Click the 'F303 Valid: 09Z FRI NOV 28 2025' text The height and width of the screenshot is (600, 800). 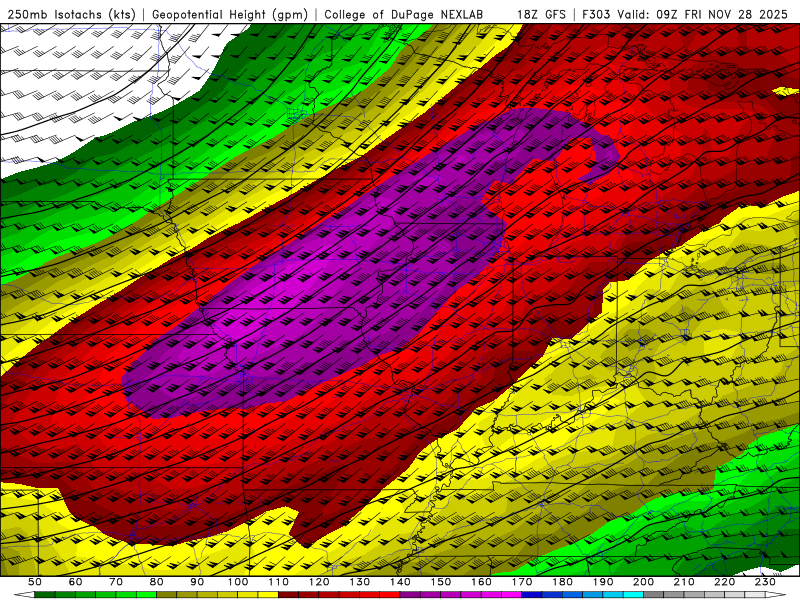pos(685,14)
